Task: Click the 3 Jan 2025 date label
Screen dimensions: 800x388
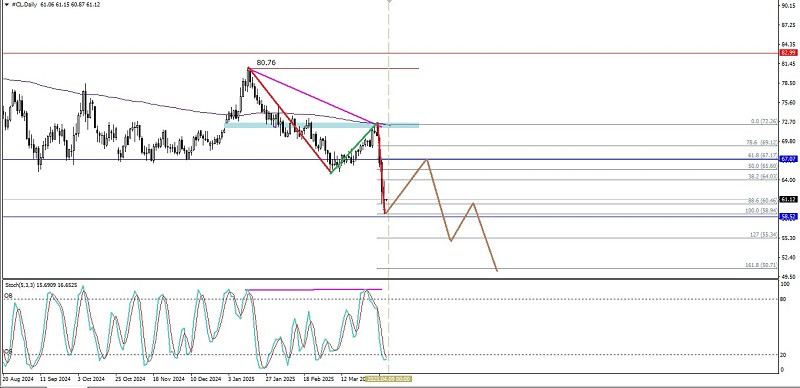Action: point(241,379)
